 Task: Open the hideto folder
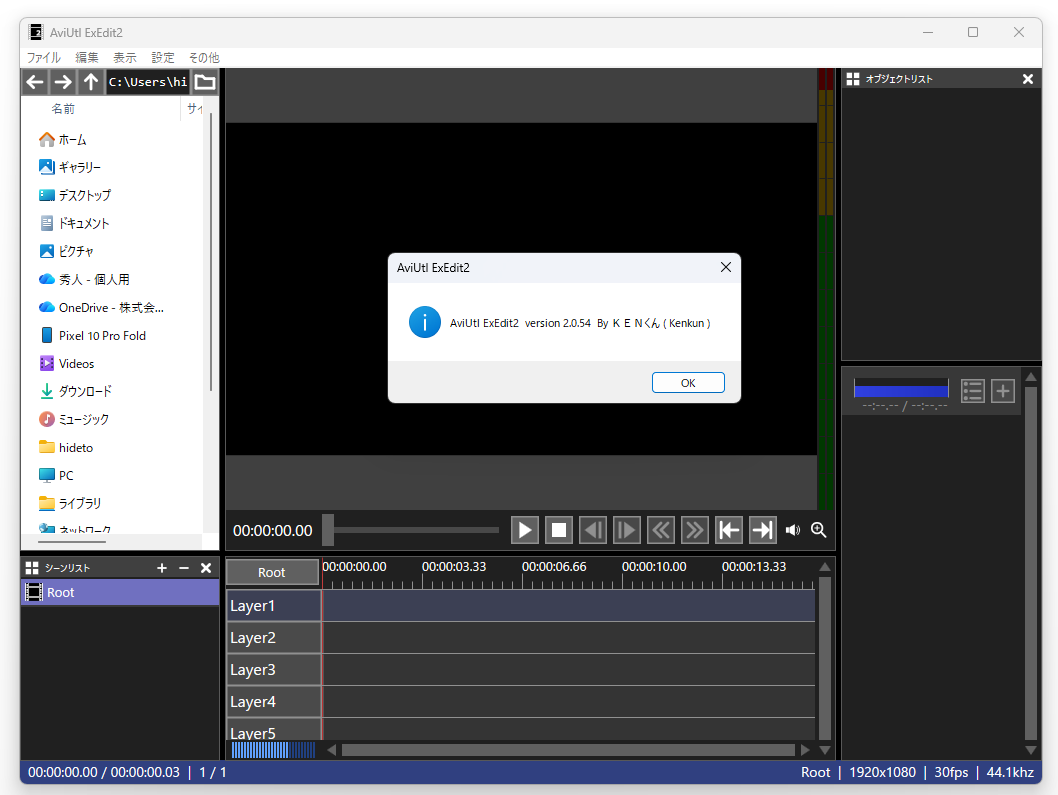(66, 447)
